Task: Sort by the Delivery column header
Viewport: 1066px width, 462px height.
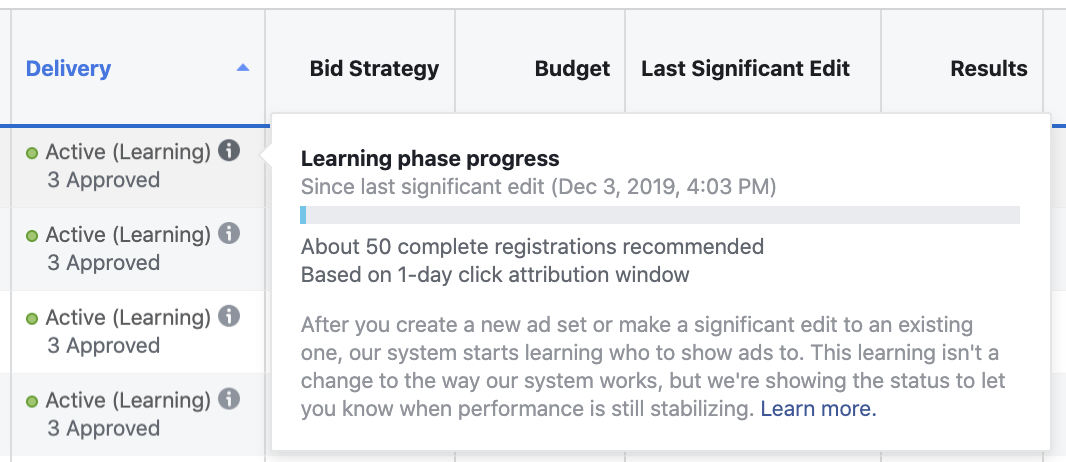Action: click(68, 69)
